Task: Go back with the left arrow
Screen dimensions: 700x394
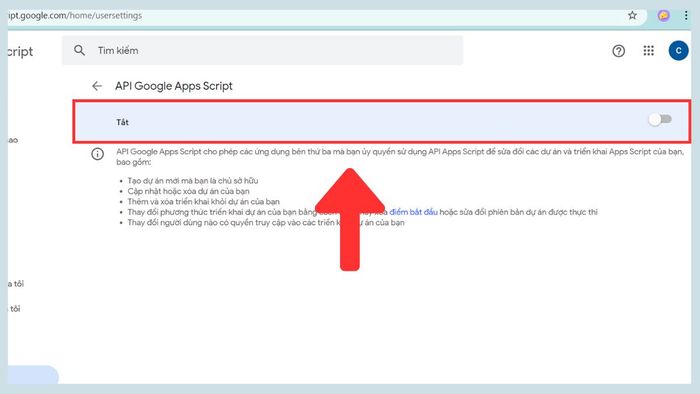Action: (x=97, y=86)
